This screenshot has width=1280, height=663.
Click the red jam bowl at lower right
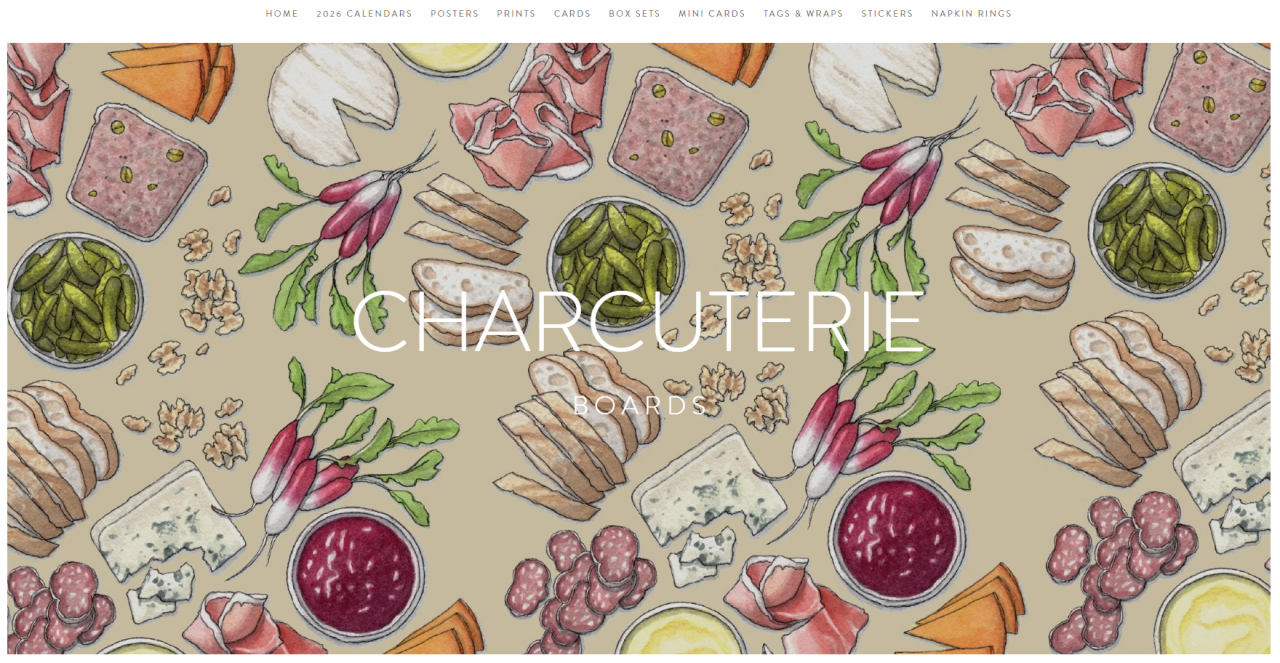(x=897, y=538)
